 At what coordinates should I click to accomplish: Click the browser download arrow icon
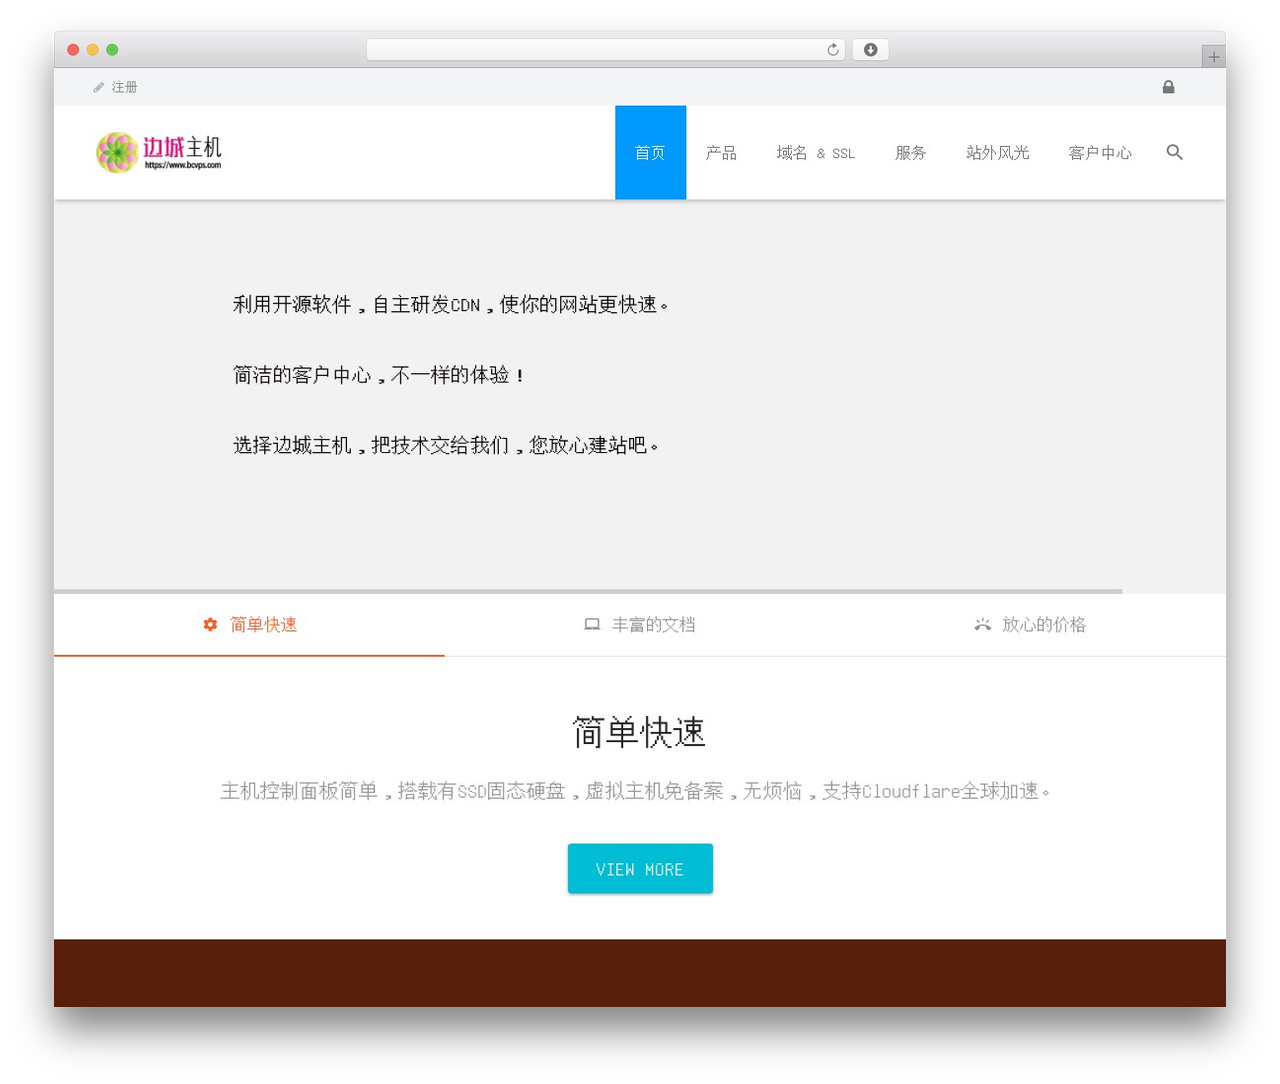tap(870, 50)
